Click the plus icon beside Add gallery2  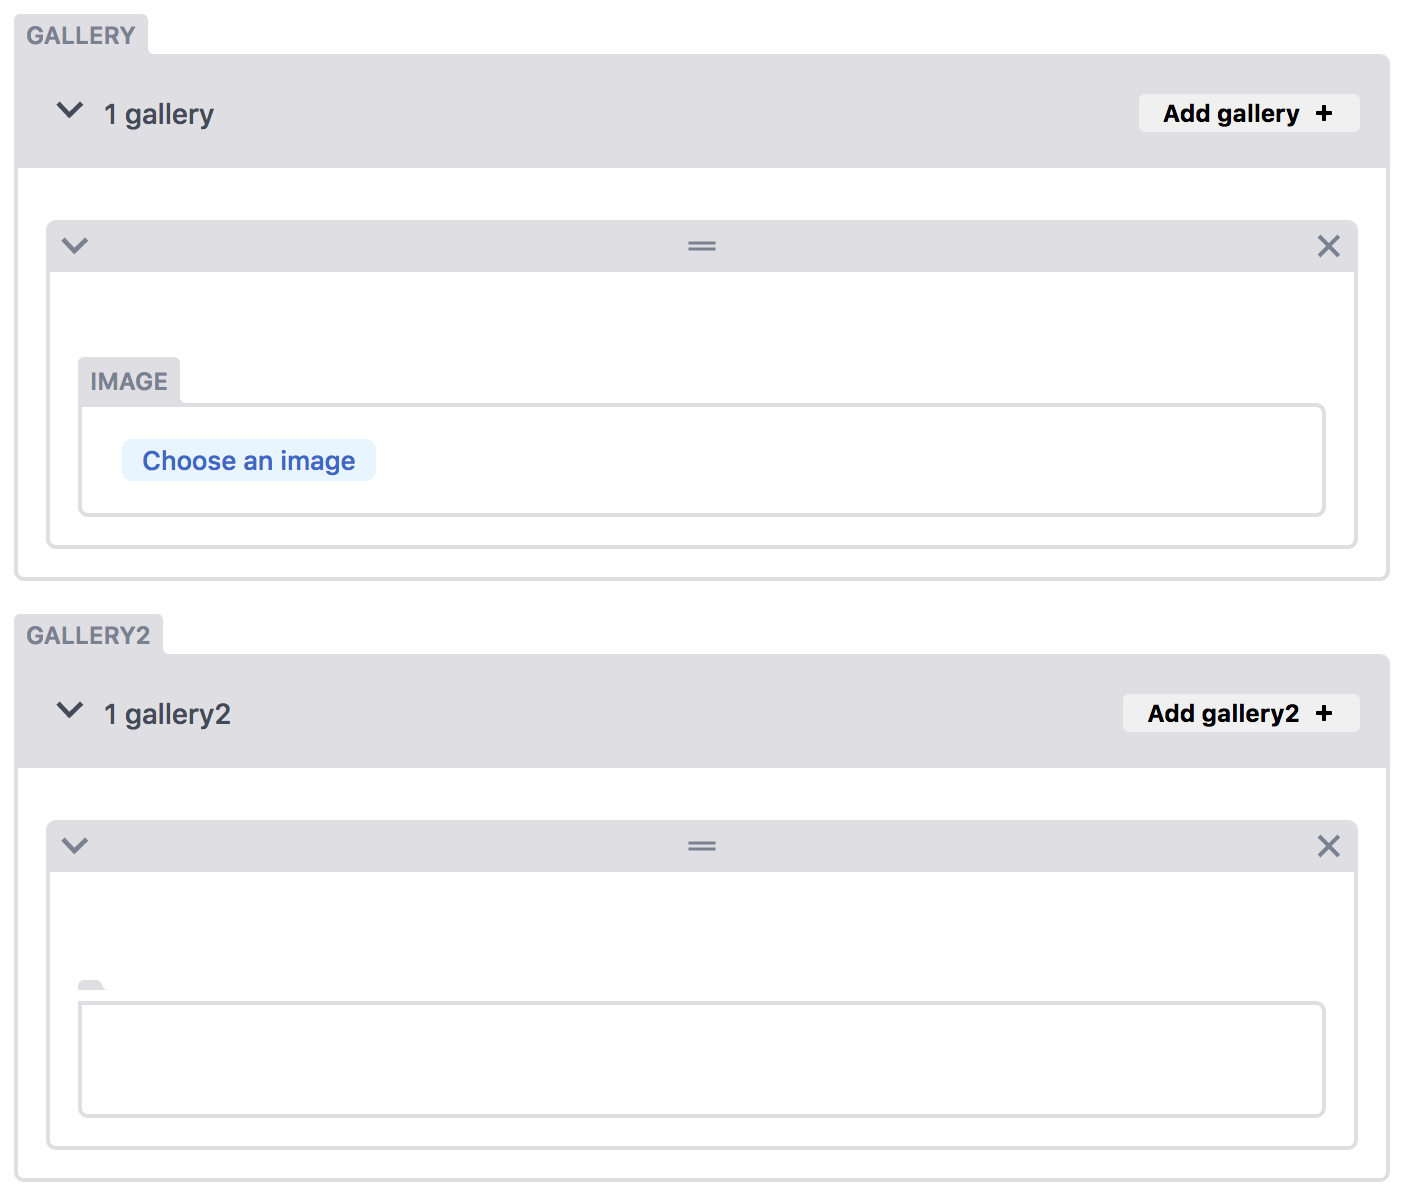pos(1324,713)
